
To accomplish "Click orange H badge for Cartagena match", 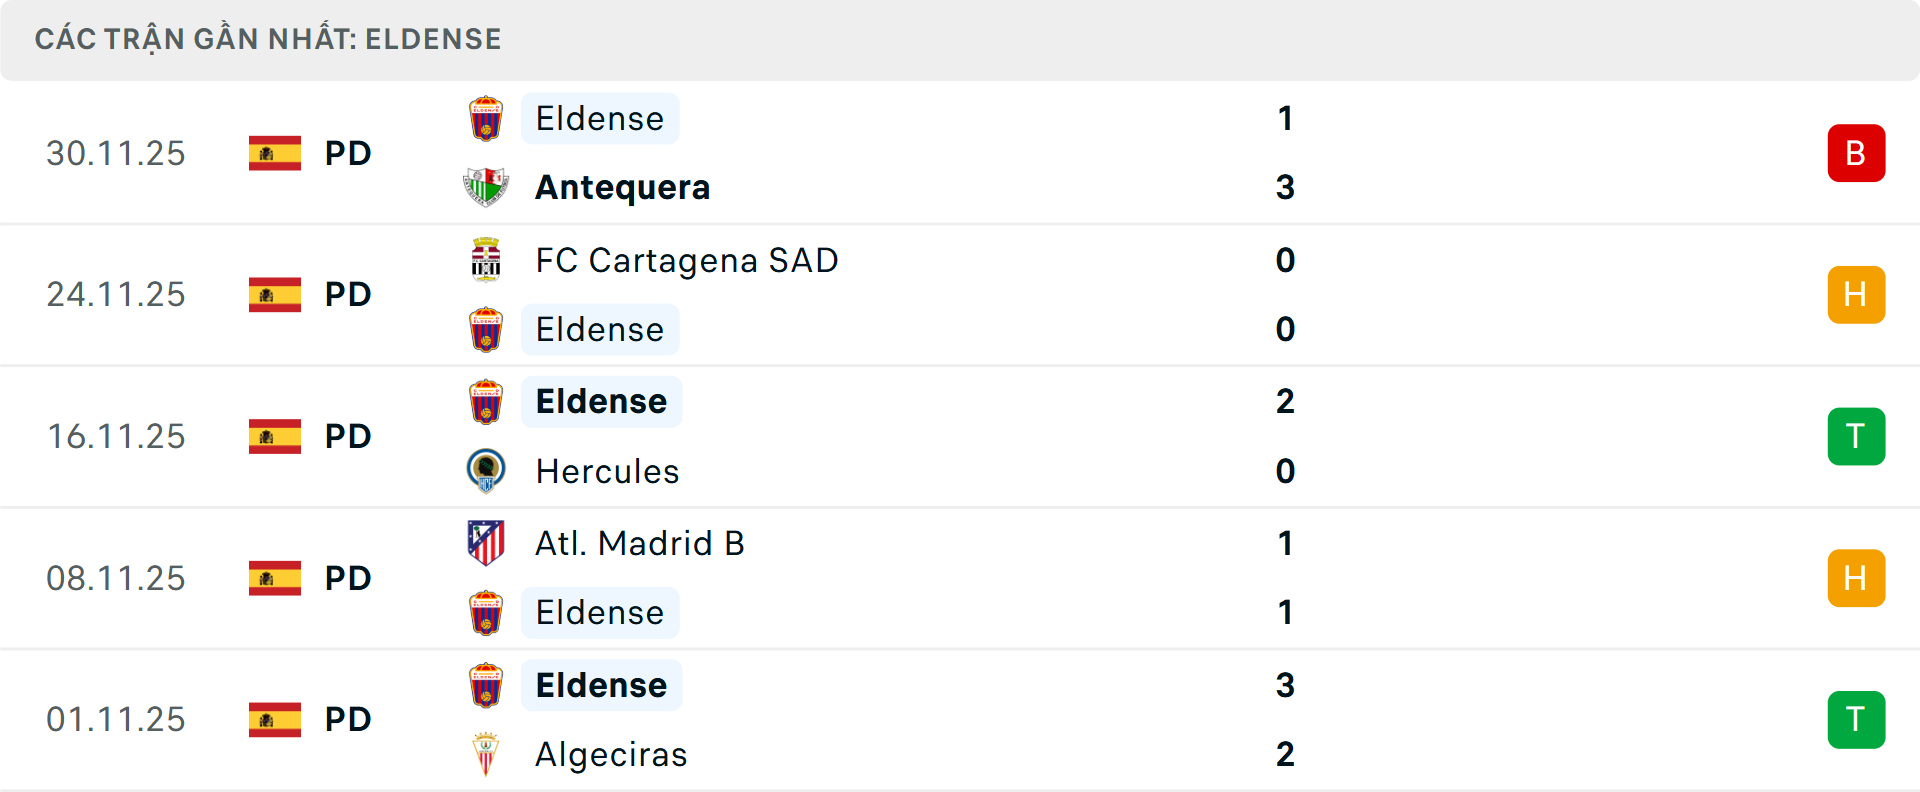I will [x=1856, y=294].
